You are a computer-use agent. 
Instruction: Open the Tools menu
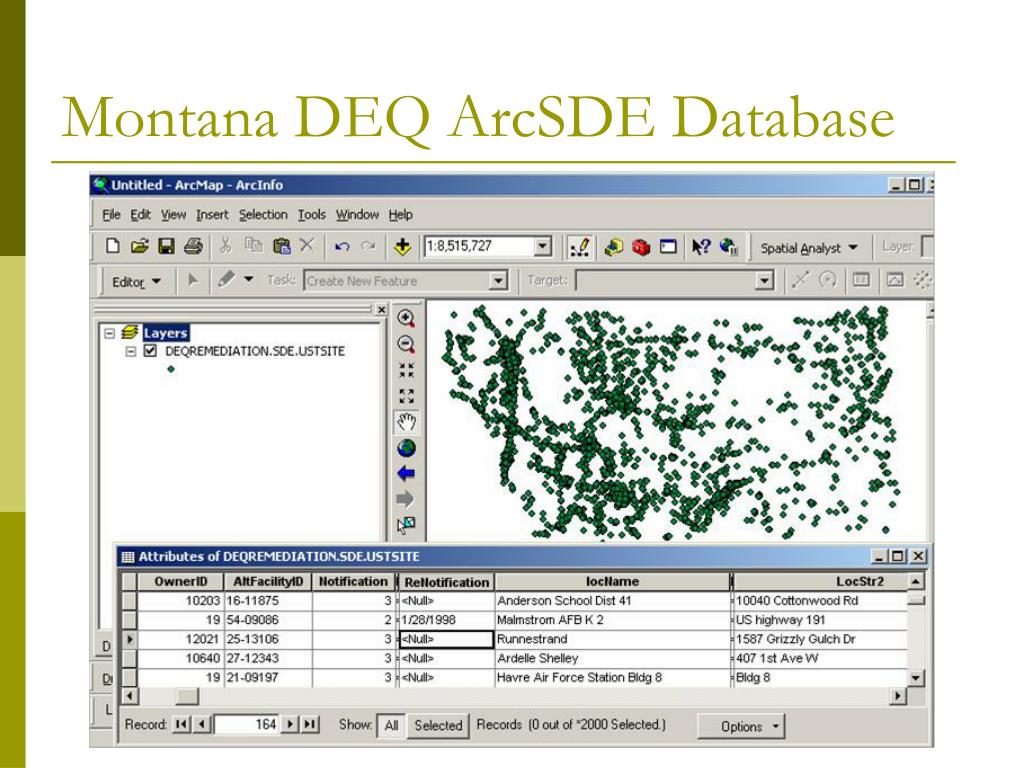312,215
